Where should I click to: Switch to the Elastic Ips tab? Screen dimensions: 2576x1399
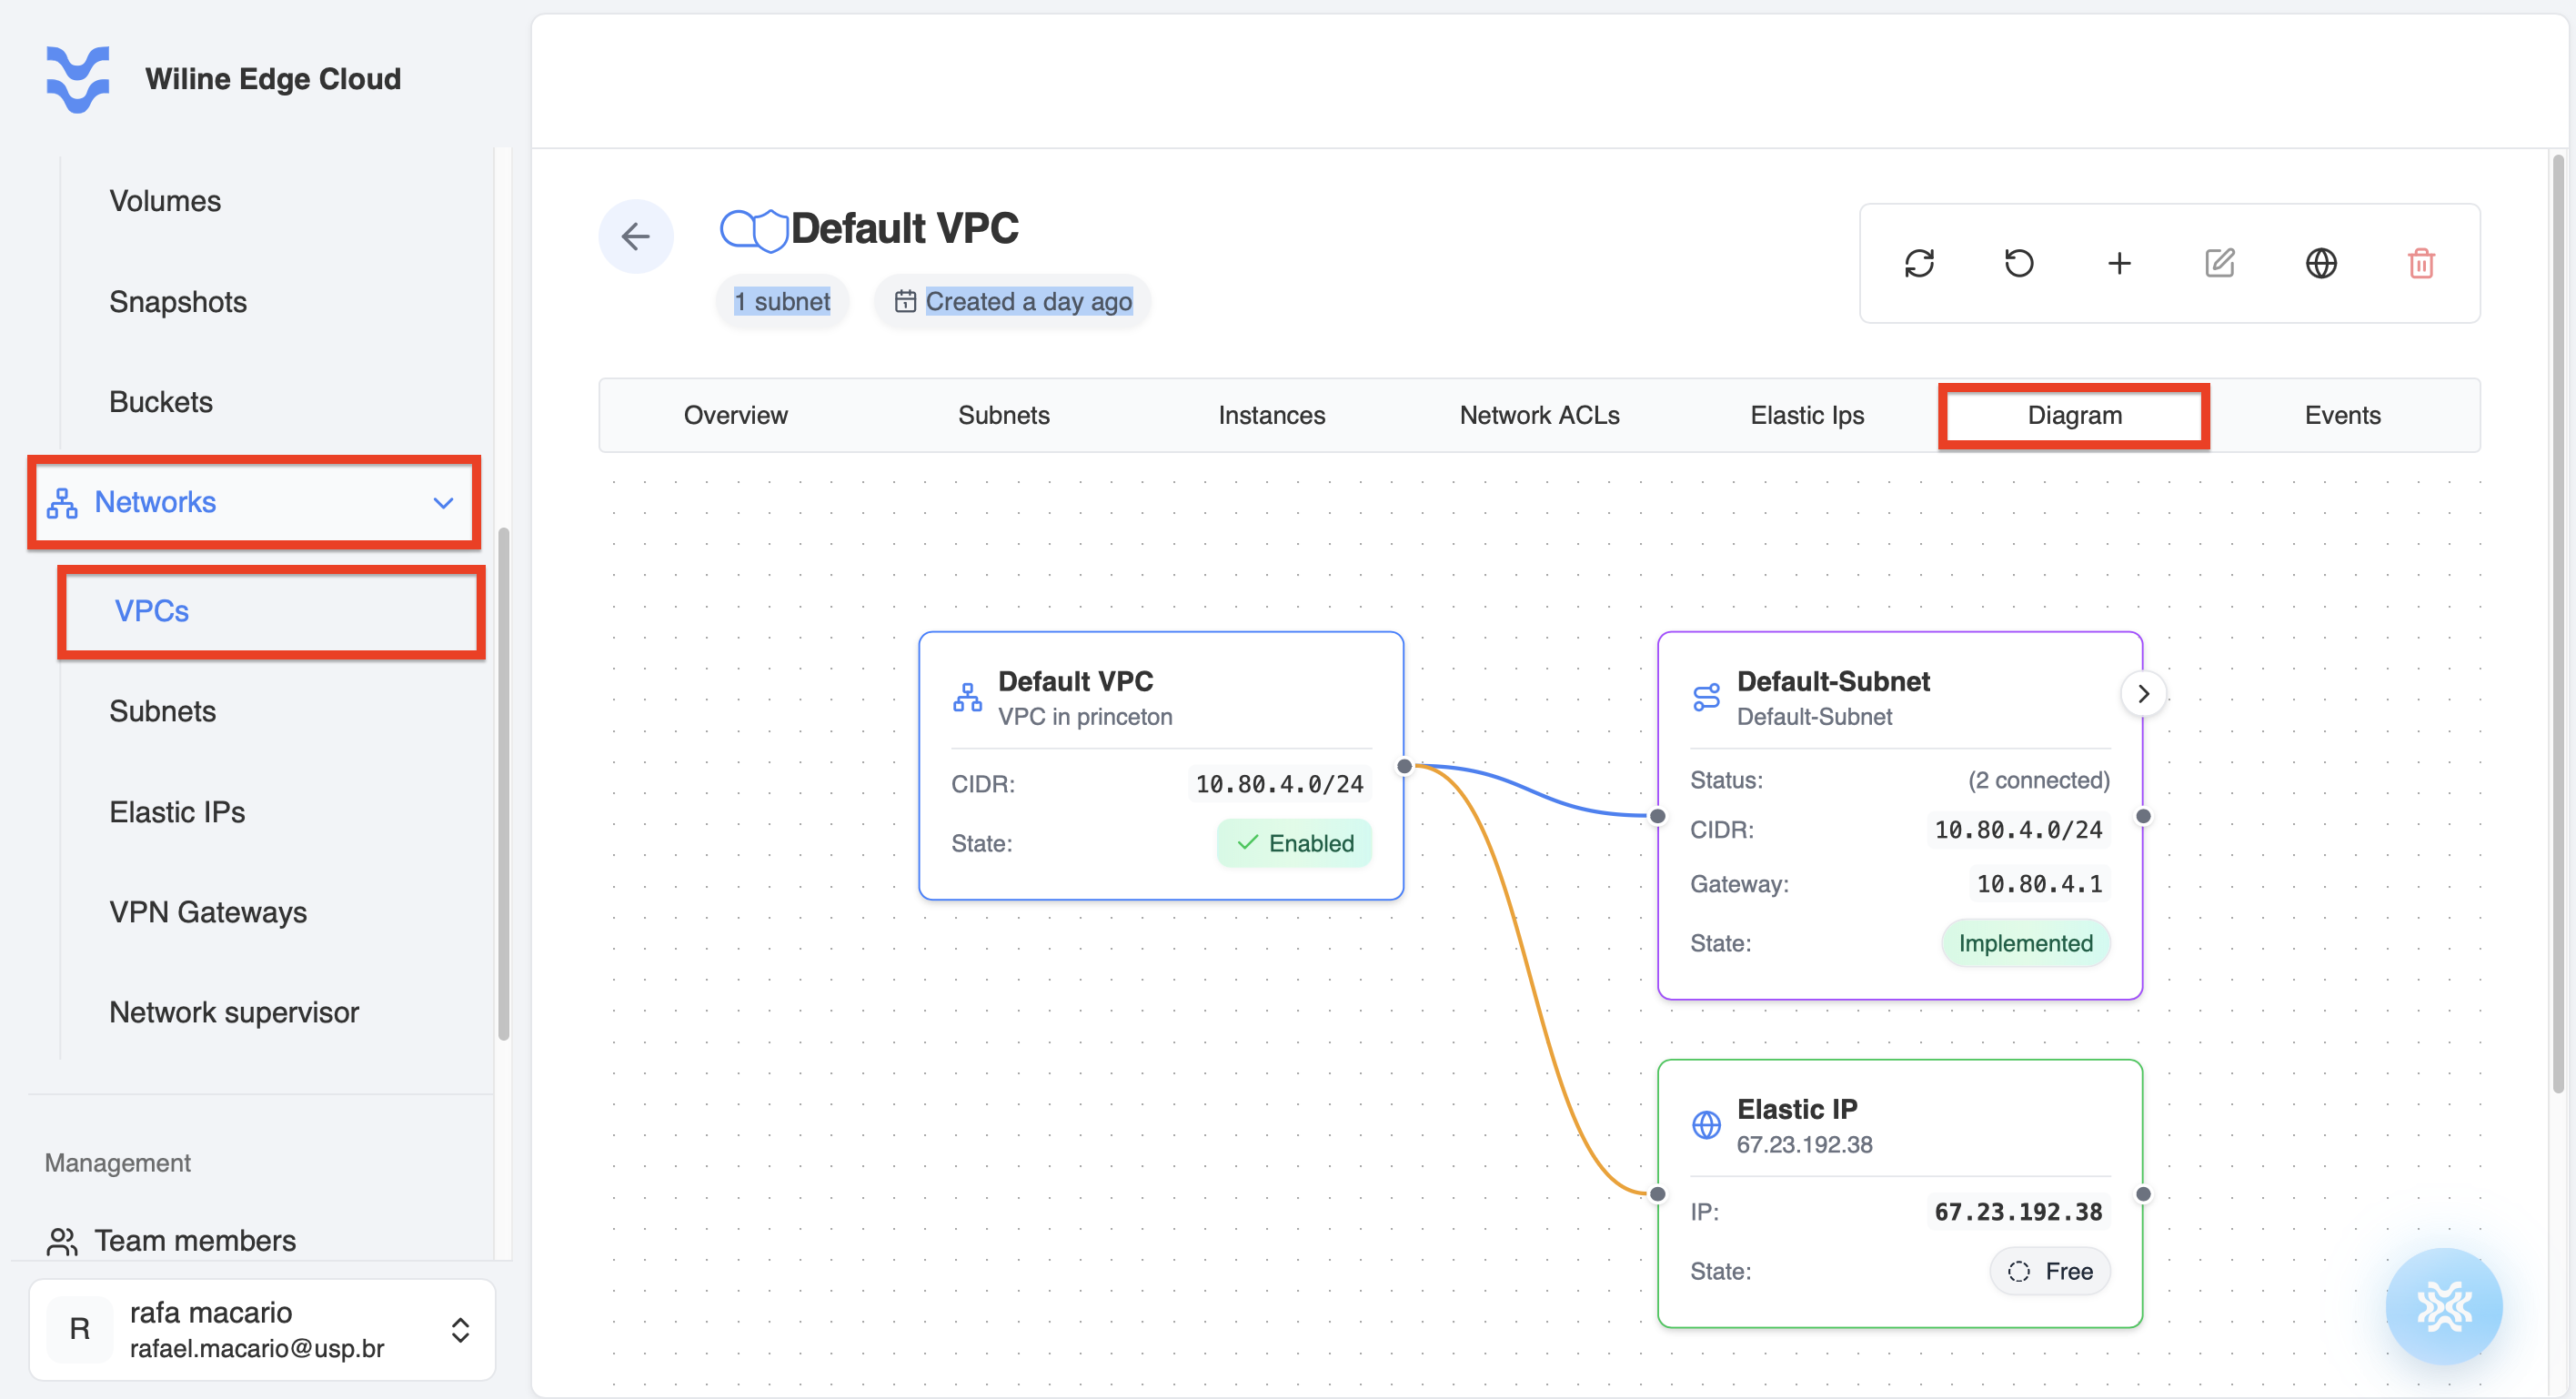(1807, 415)
